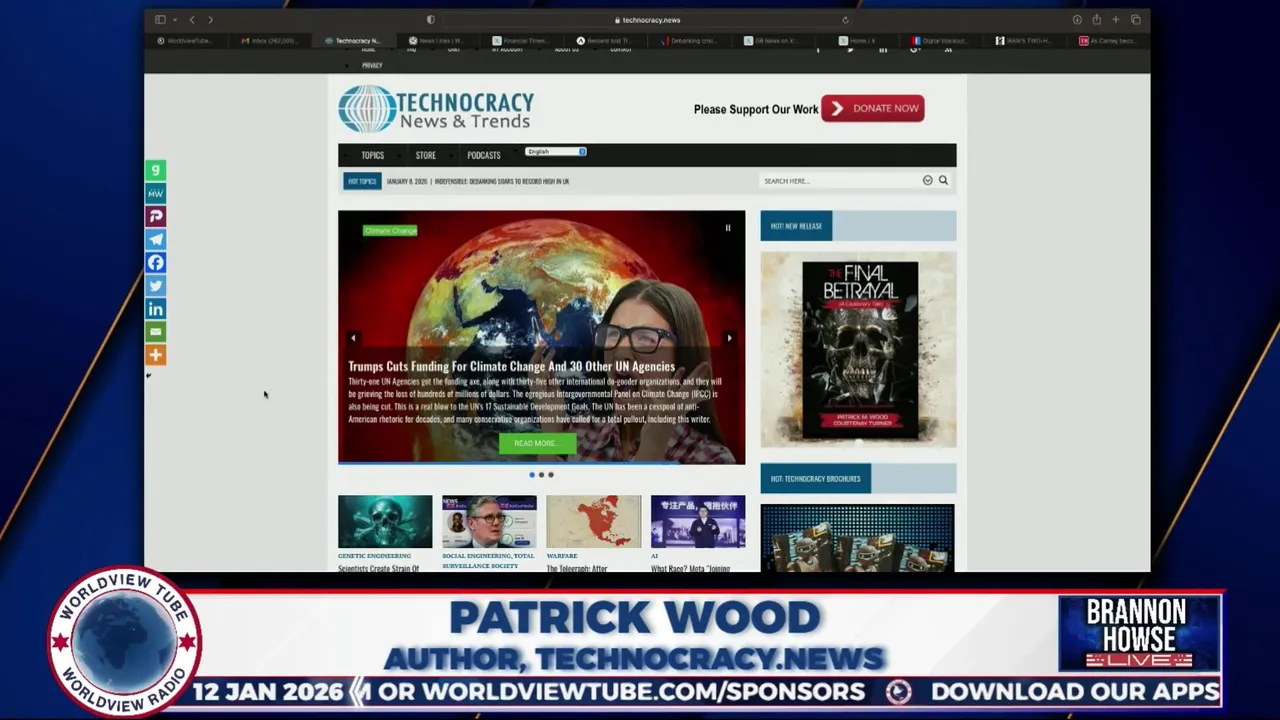
Task: Share page via Parler icon
Action: tap(155, 216)
